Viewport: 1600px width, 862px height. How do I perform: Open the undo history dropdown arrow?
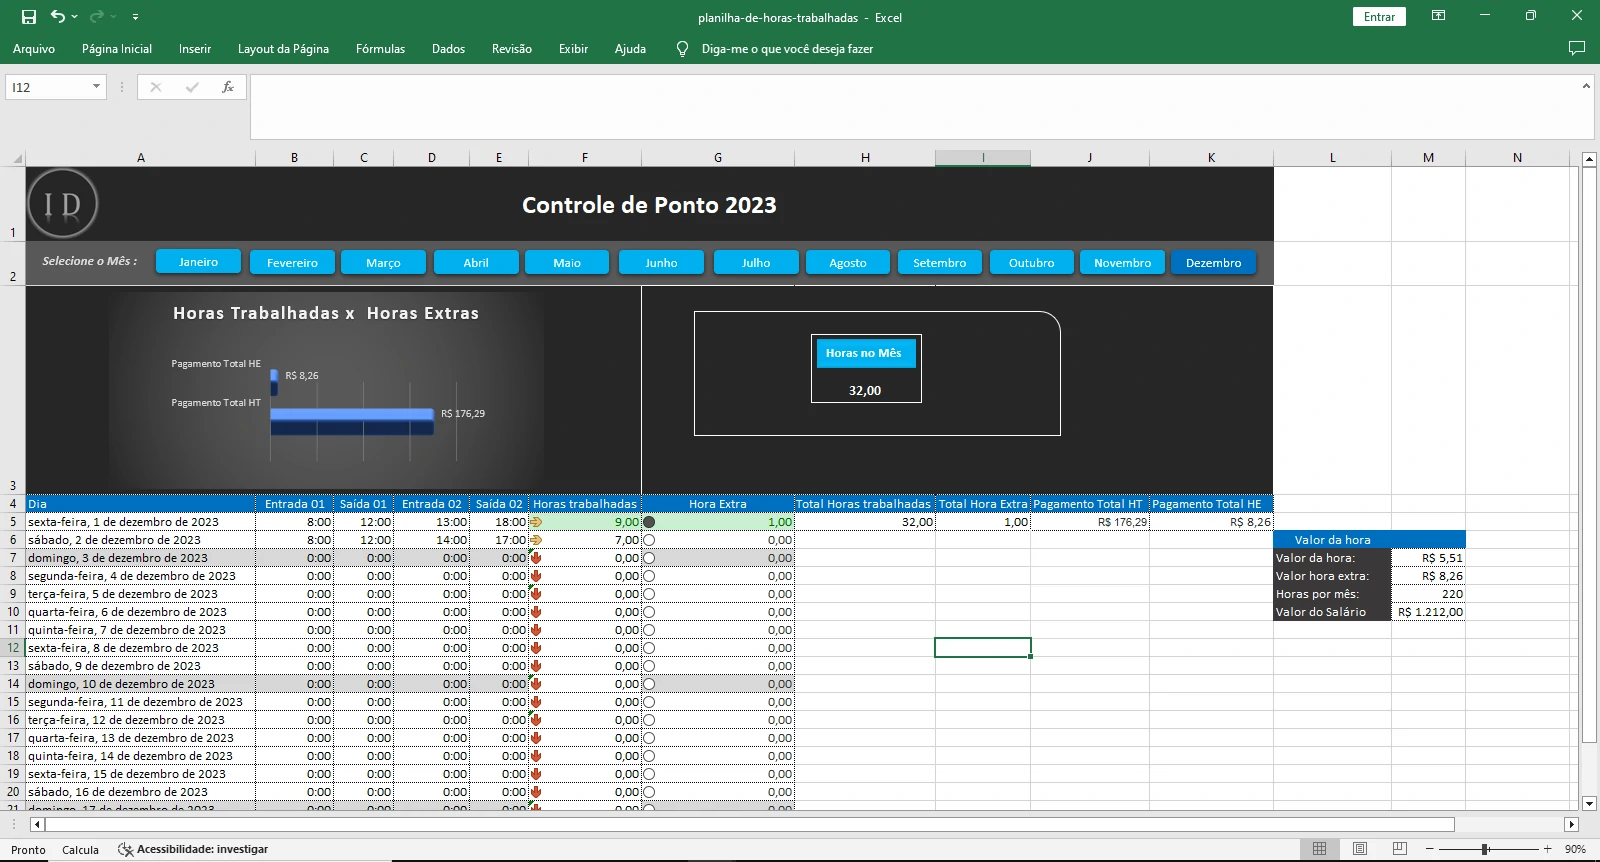pos(74,16)
